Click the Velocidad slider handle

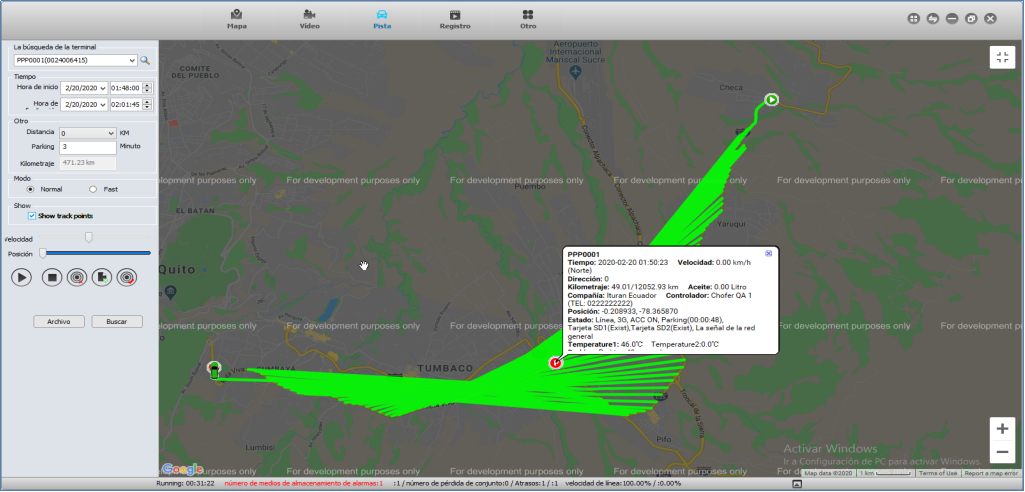(x=89, y=237)
